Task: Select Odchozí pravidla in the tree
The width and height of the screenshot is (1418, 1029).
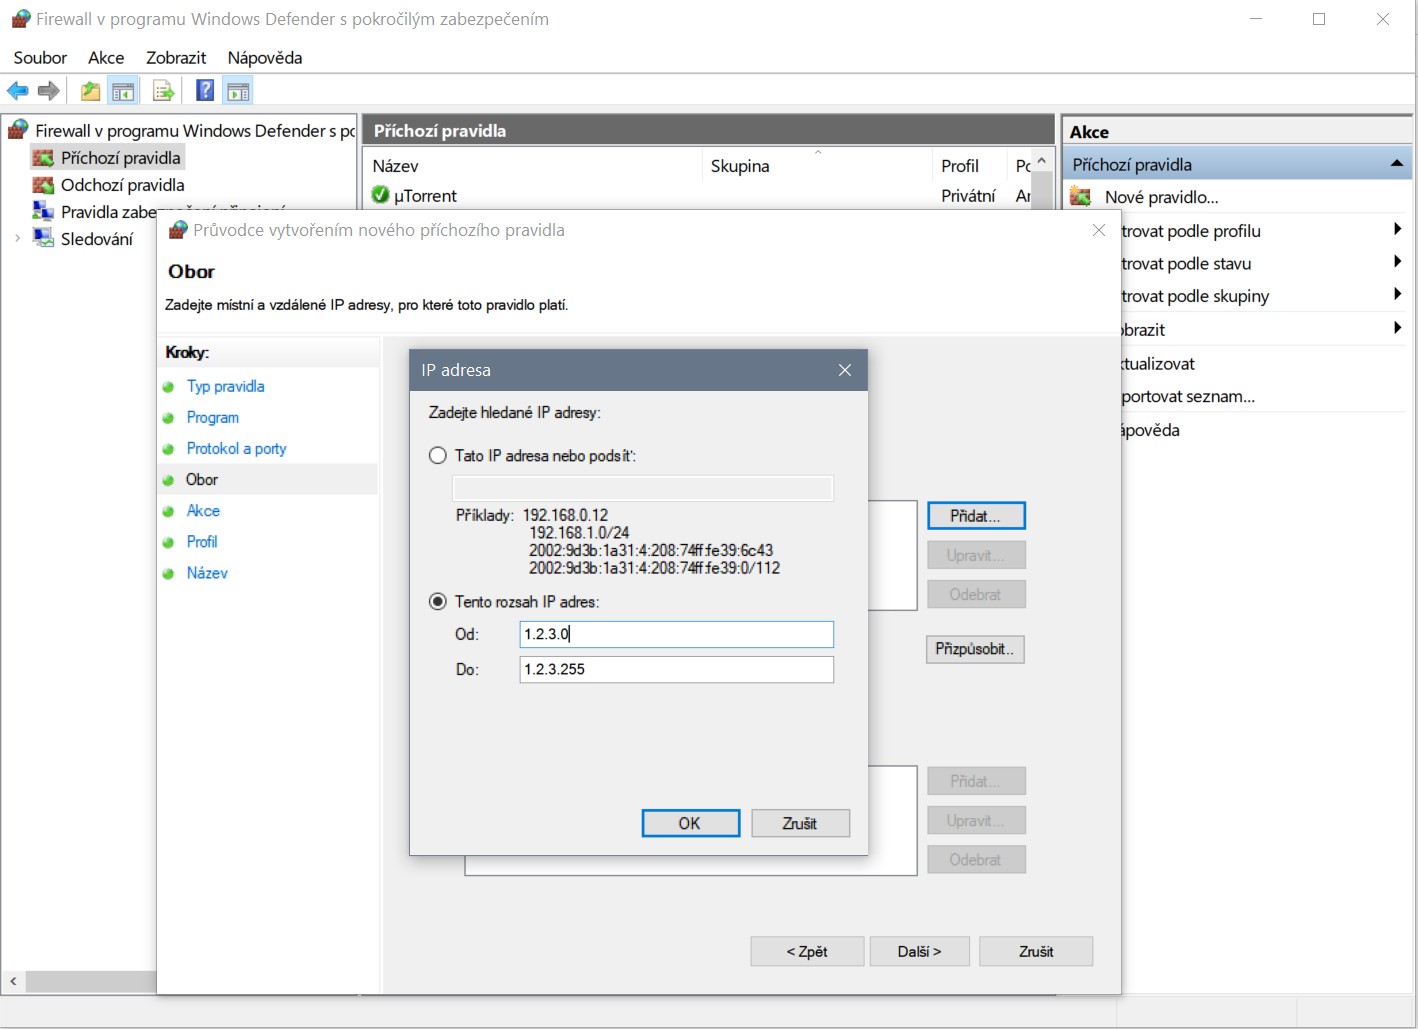Action: point(122,185)
